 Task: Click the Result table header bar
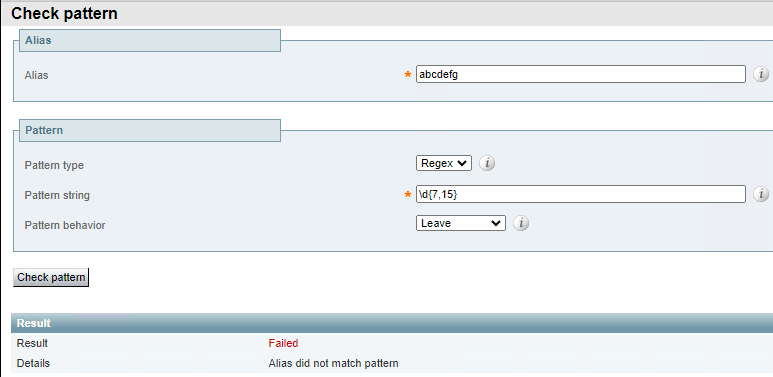click(x=392, y=323)
